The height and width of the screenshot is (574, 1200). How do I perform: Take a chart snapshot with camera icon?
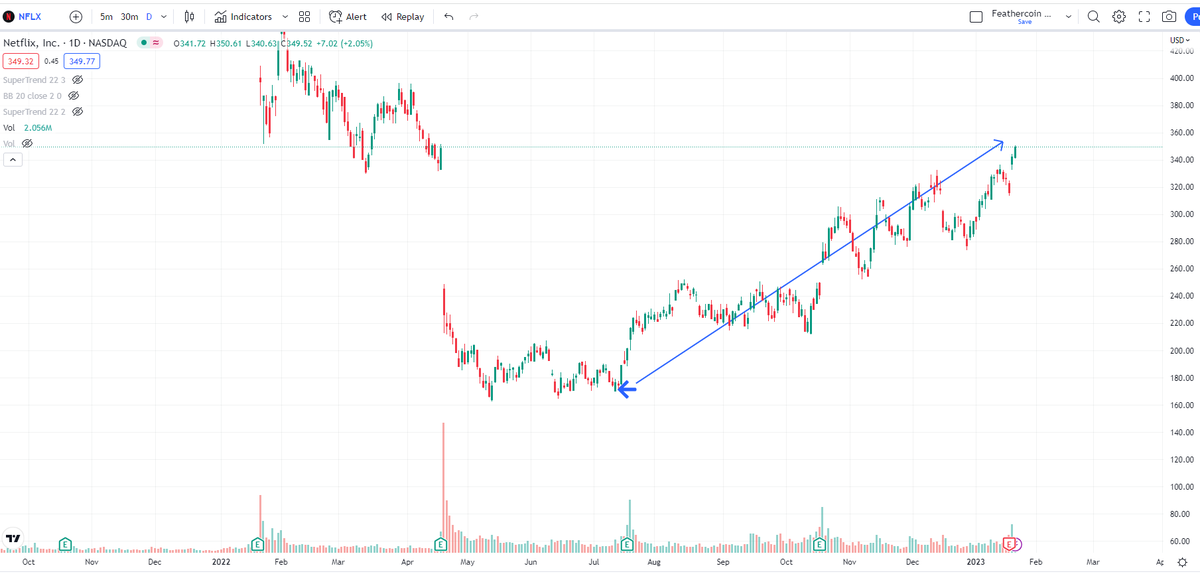pos(1169,16)
